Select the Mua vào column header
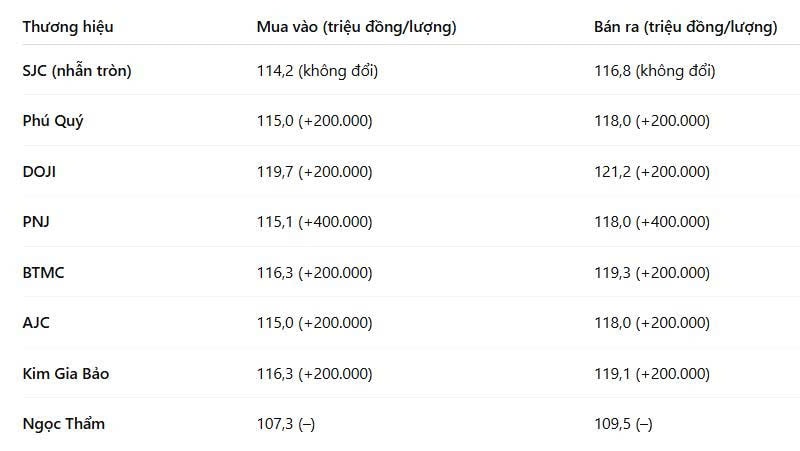 coord(356,27)
